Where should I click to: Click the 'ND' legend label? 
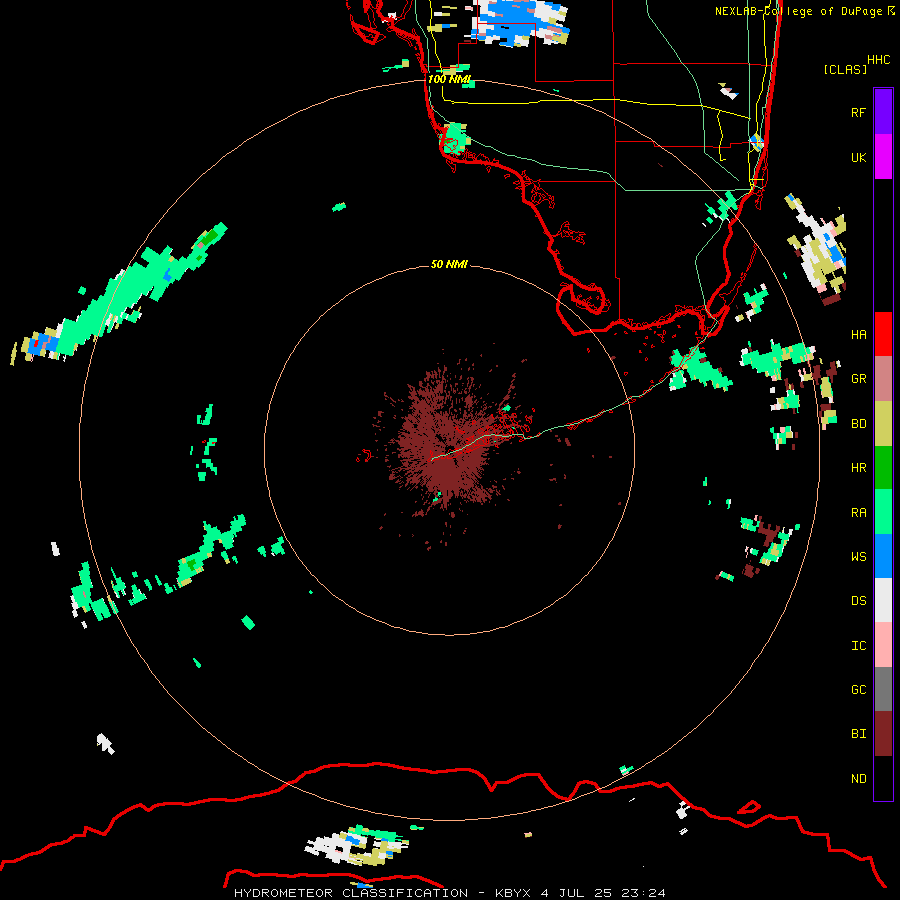[x=858, y=779]
